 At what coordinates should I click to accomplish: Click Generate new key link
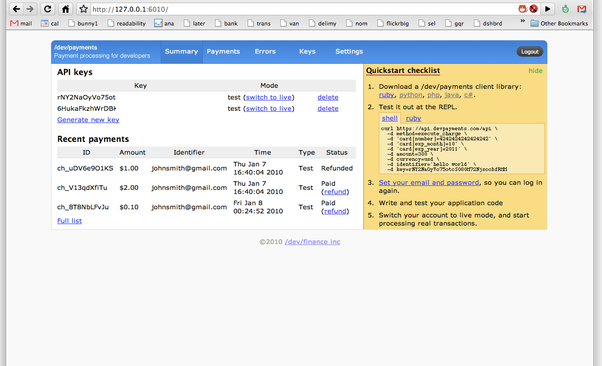tap(88, 120)
